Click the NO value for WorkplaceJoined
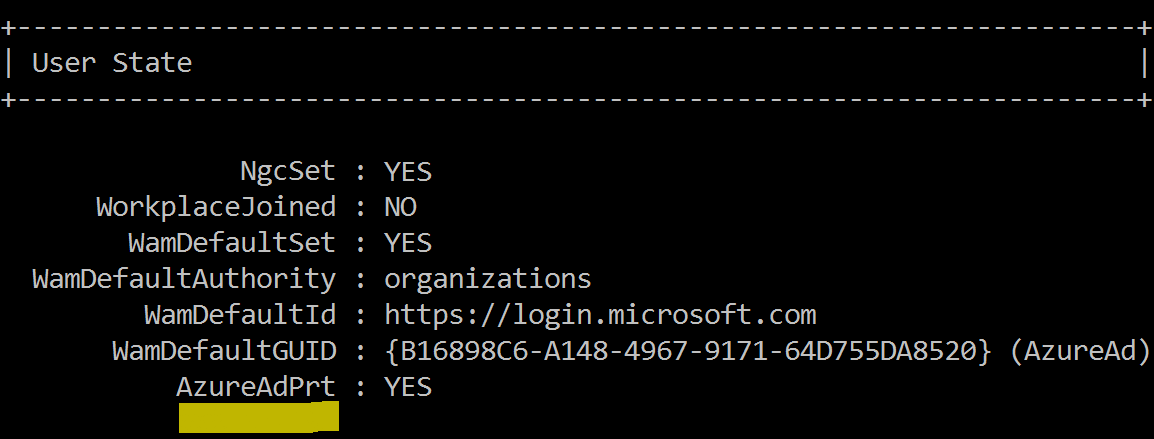The image size is (1154, 439). click(x=400, y=207)
